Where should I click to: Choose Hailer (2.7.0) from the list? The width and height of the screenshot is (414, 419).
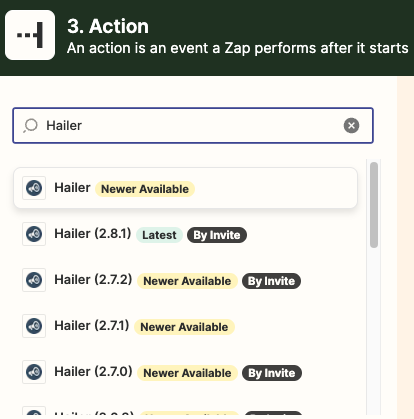(185, 372)
